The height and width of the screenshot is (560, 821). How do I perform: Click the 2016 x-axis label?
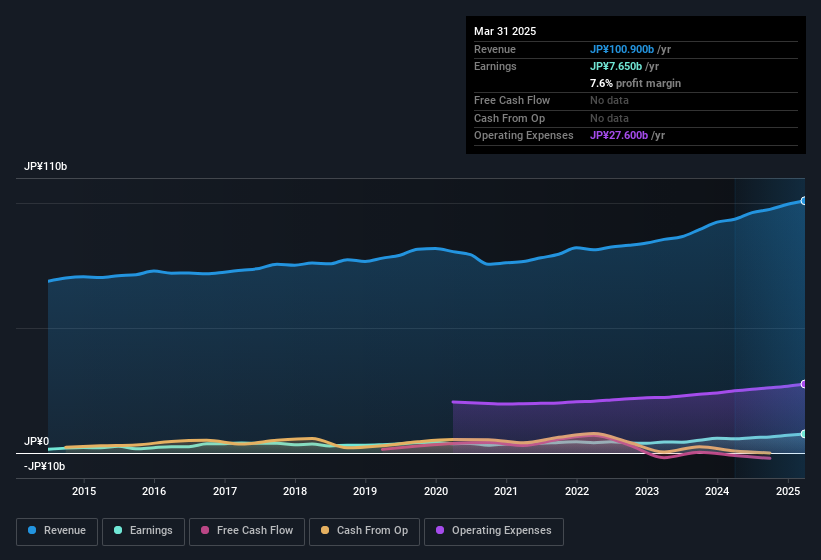tap(154, 491)
